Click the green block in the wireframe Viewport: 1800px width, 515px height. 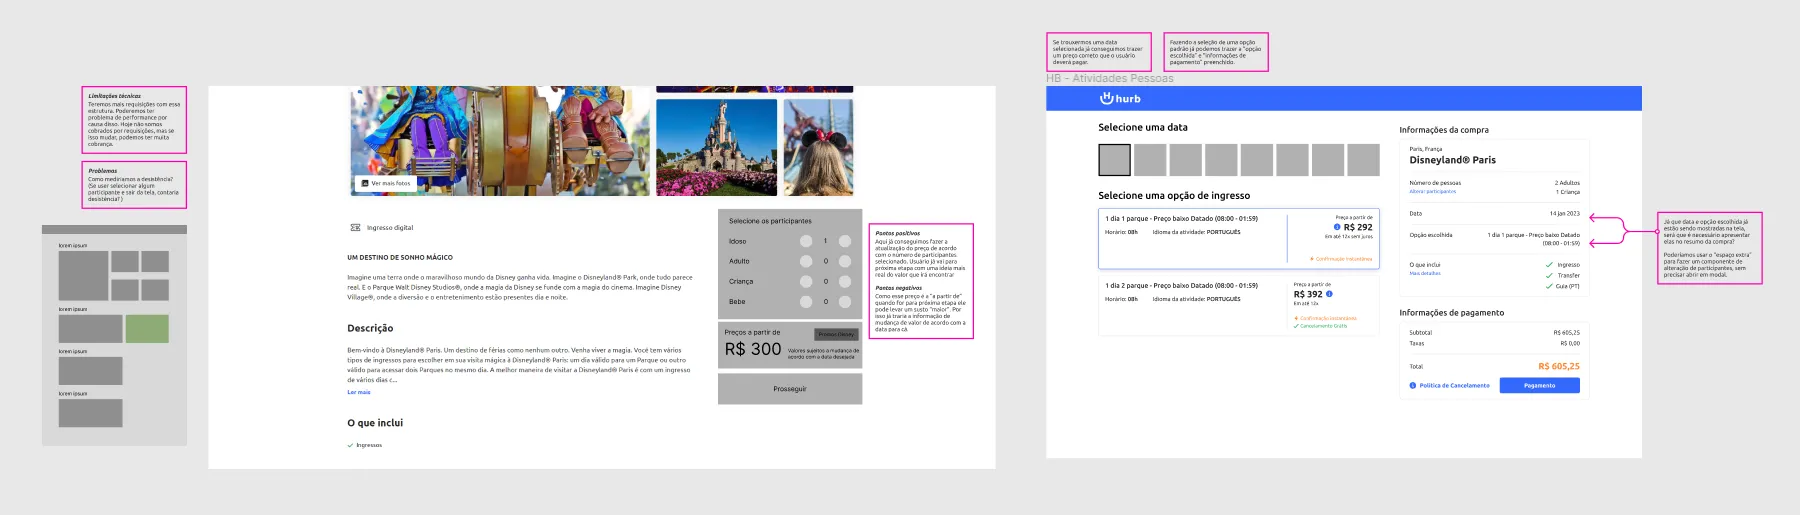pos(147,329)
